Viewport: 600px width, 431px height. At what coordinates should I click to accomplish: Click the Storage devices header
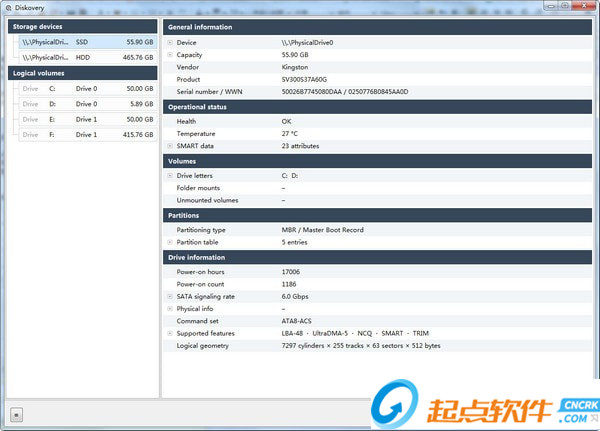(x=82, y=26)
